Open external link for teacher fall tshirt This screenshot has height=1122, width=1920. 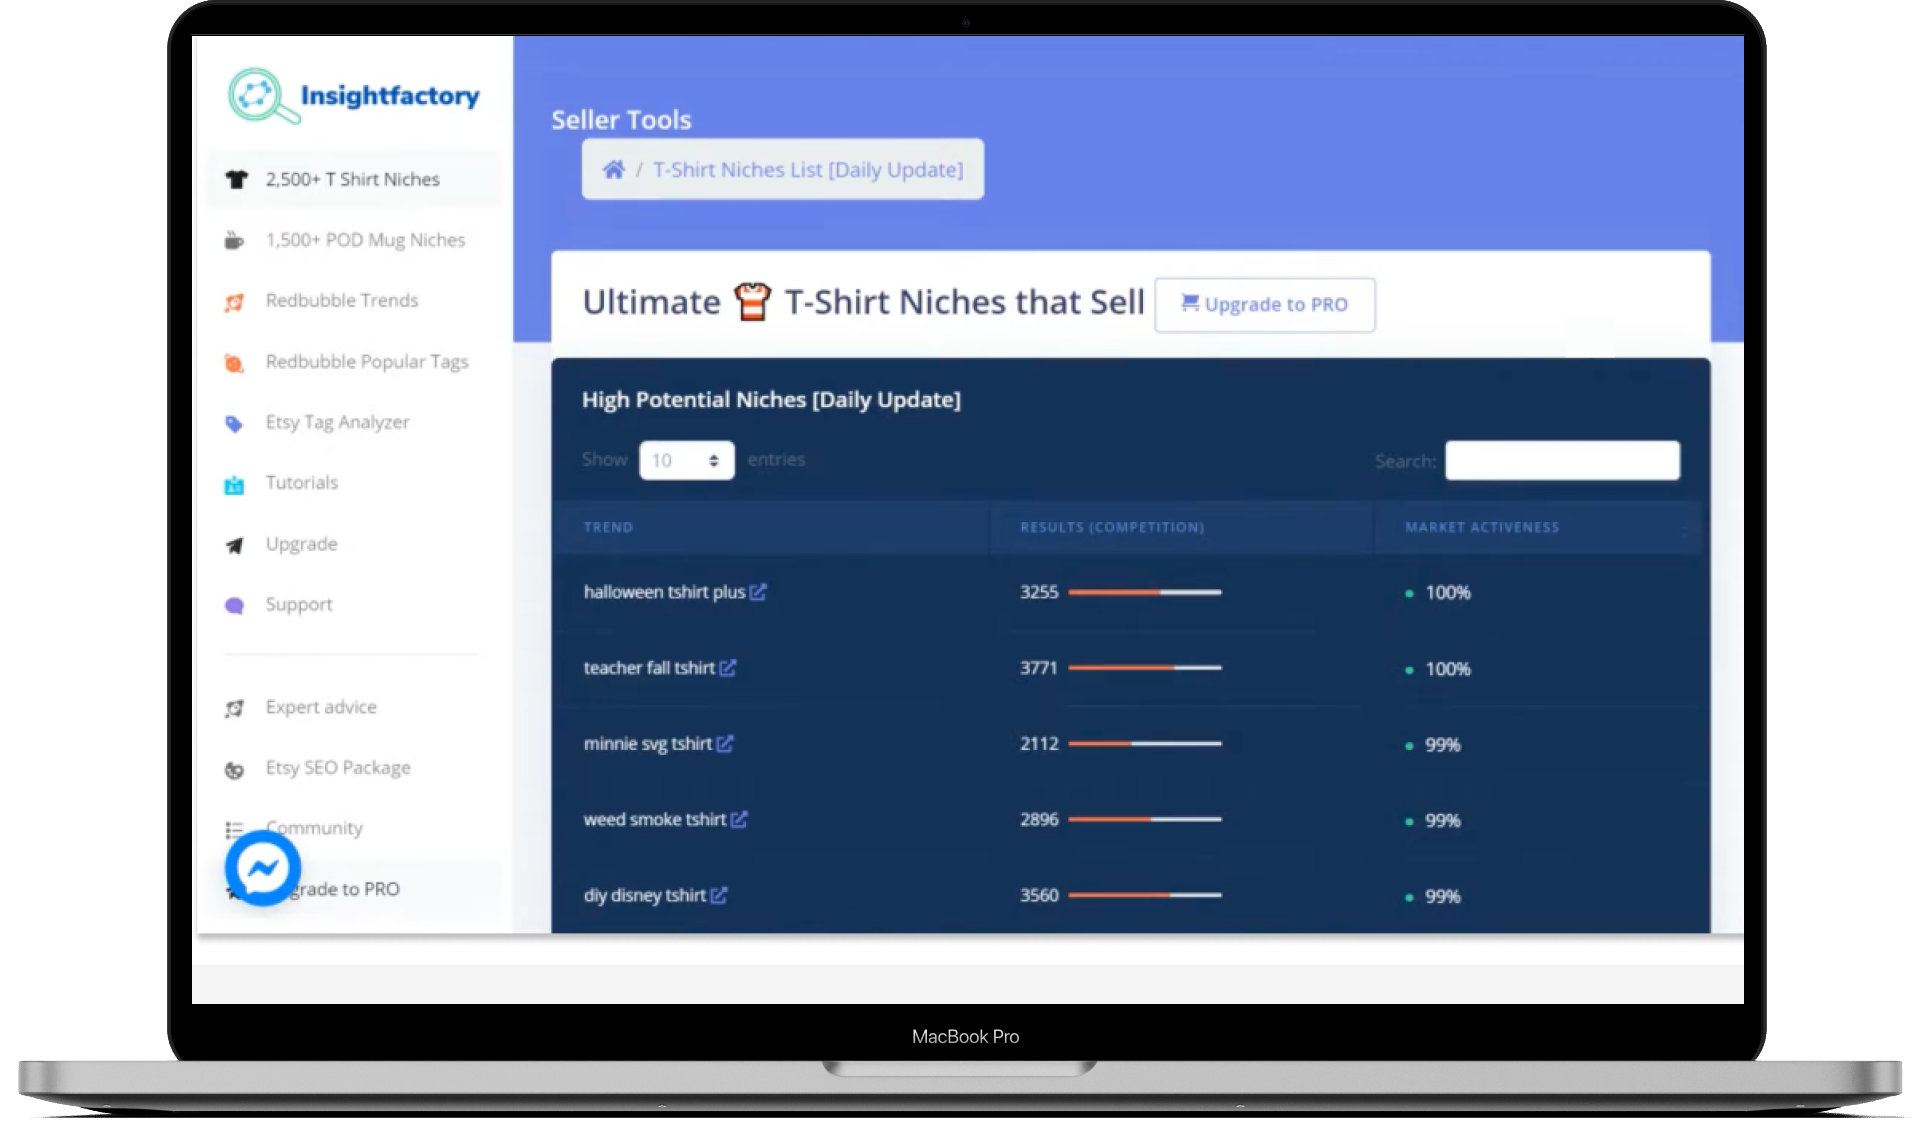coord(728,668)
